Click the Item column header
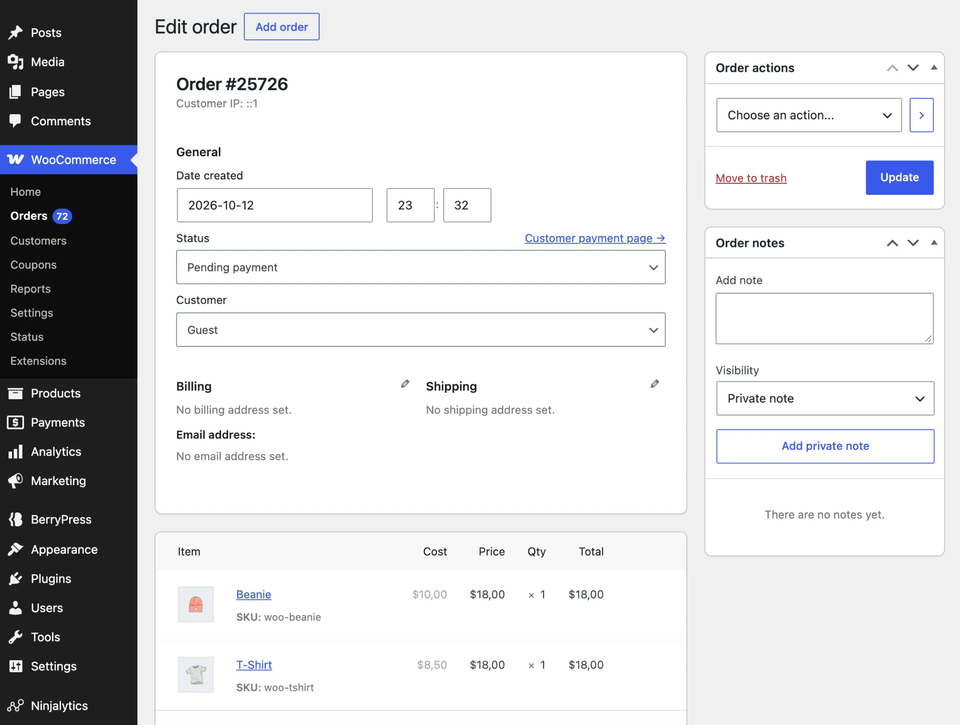Screen dimensions: 960x725 click(x=189, y=552)
